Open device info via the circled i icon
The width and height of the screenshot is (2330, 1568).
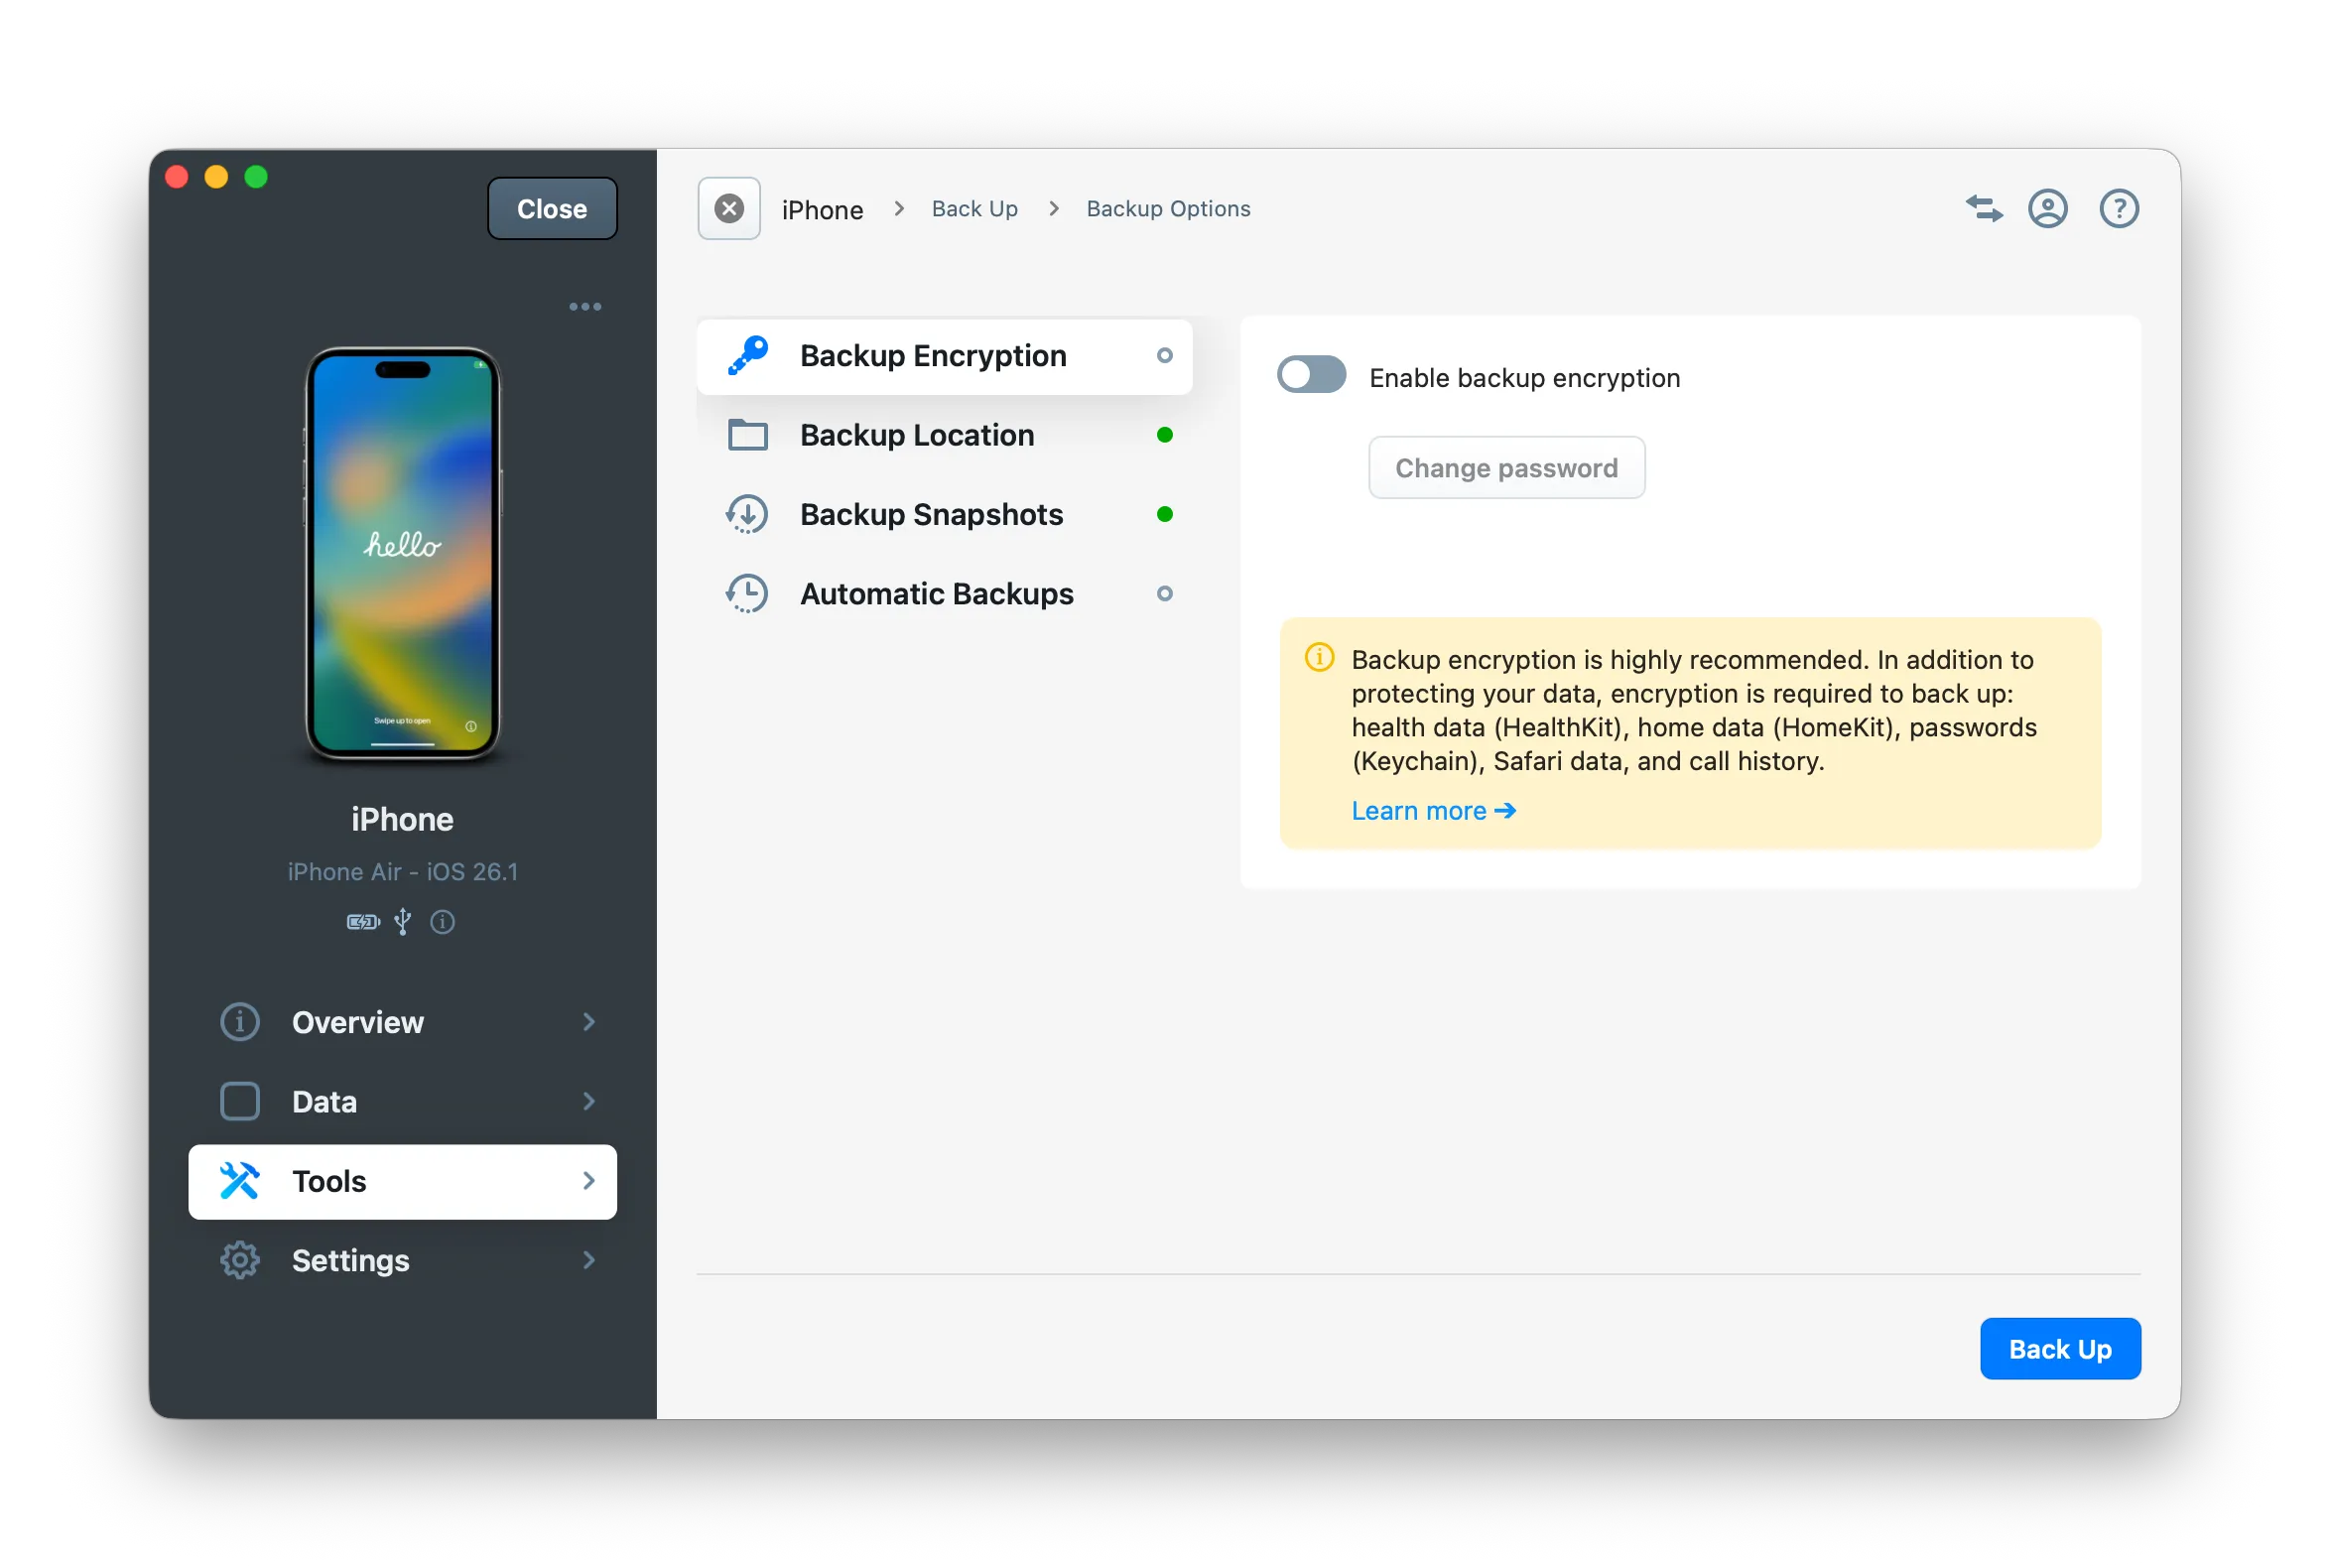click(443, 921)
